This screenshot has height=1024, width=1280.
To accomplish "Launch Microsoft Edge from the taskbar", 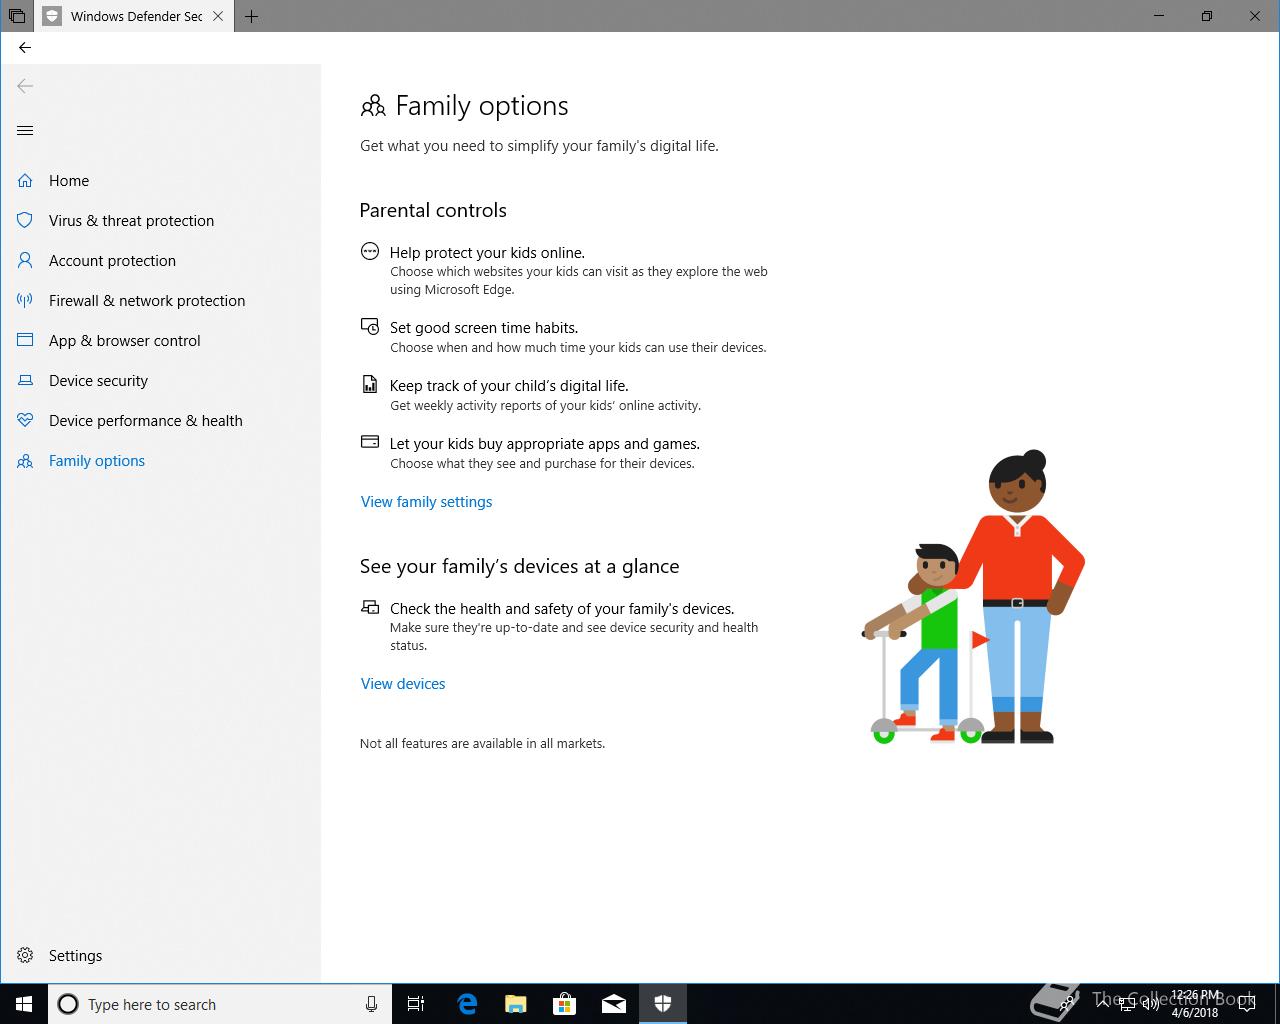I will 467,1004.
